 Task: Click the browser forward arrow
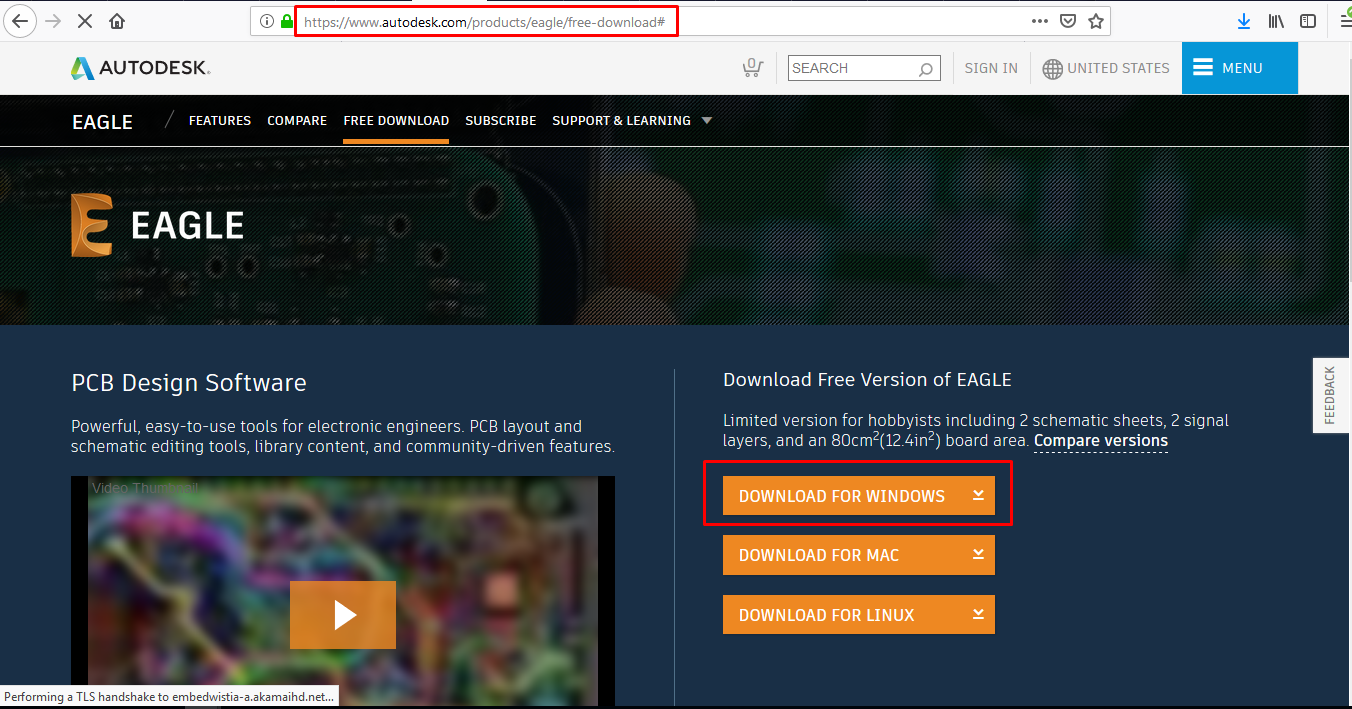point(53,21)
